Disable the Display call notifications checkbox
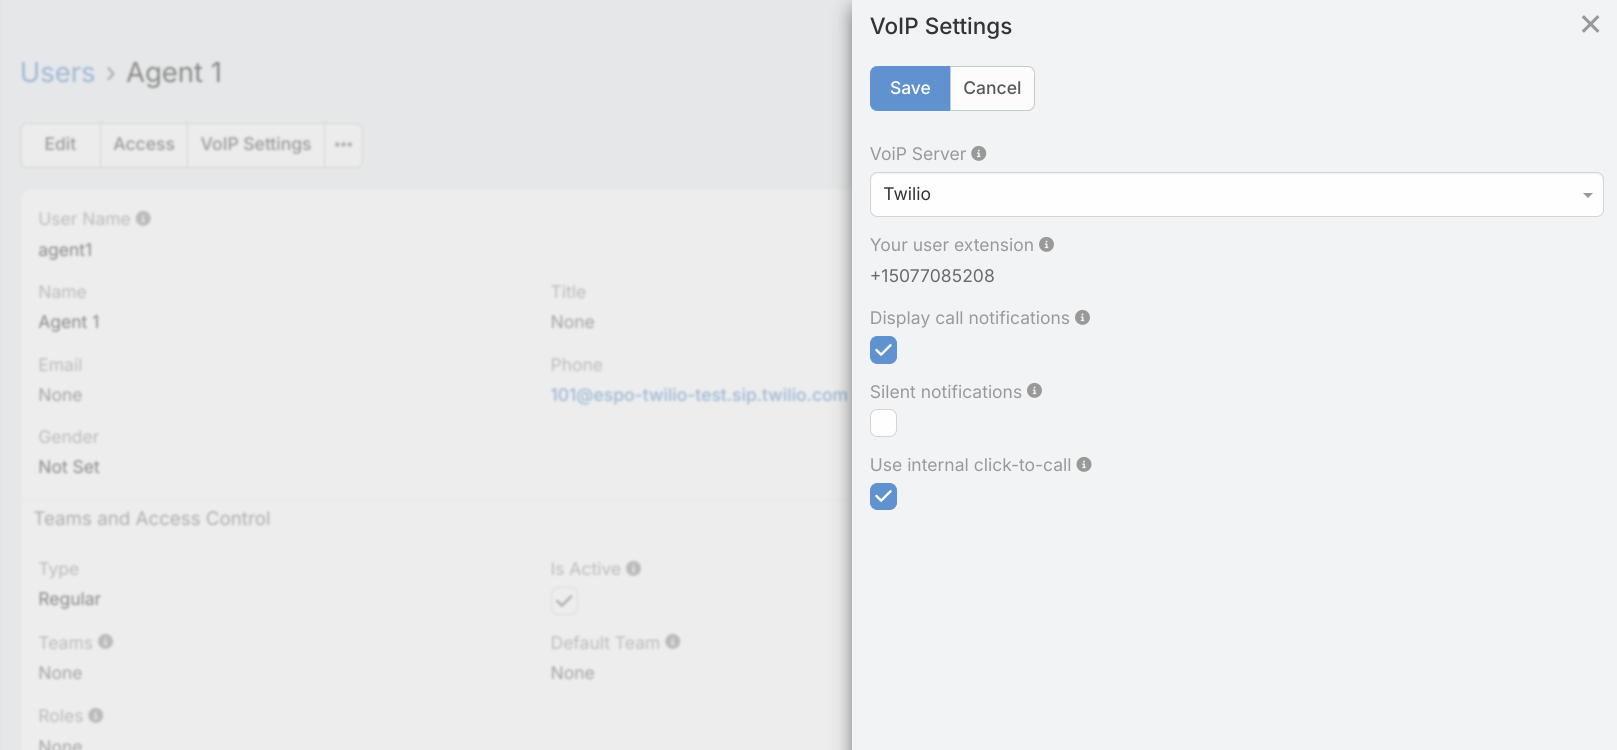Viewport: 1617px width, 750px height. (883, 350)
